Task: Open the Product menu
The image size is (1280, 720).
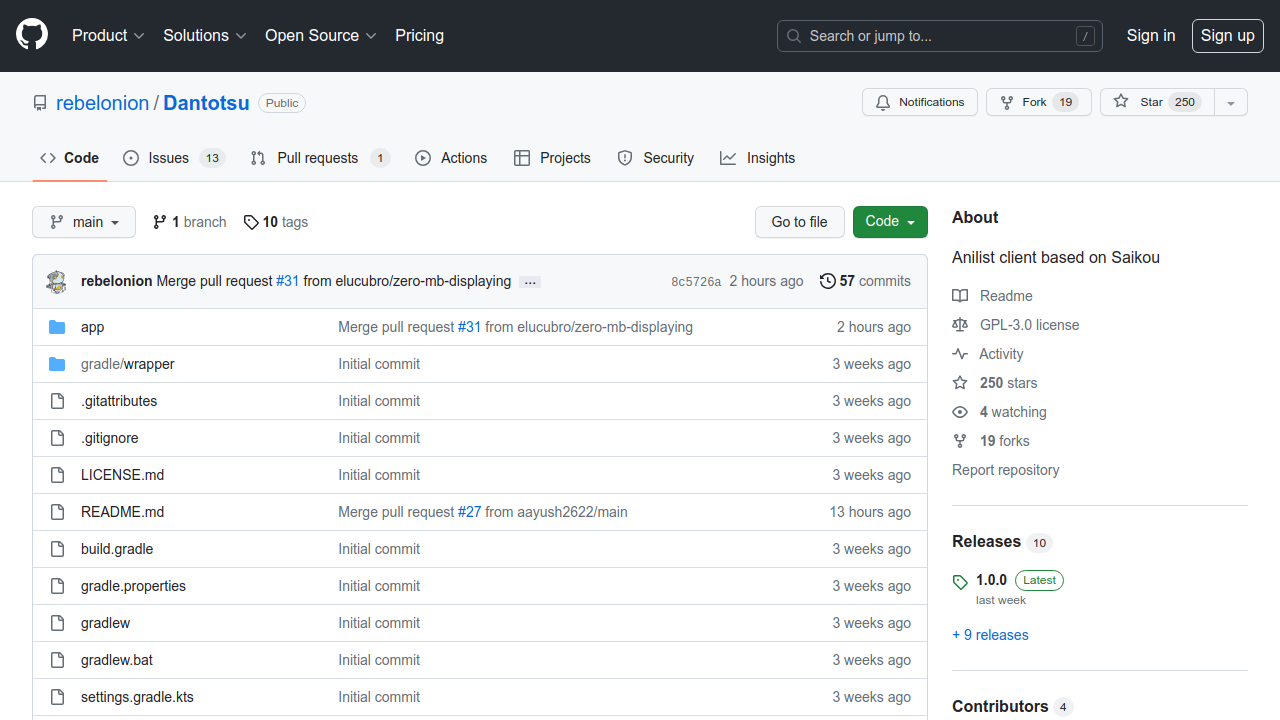Action: coord(108,36)
